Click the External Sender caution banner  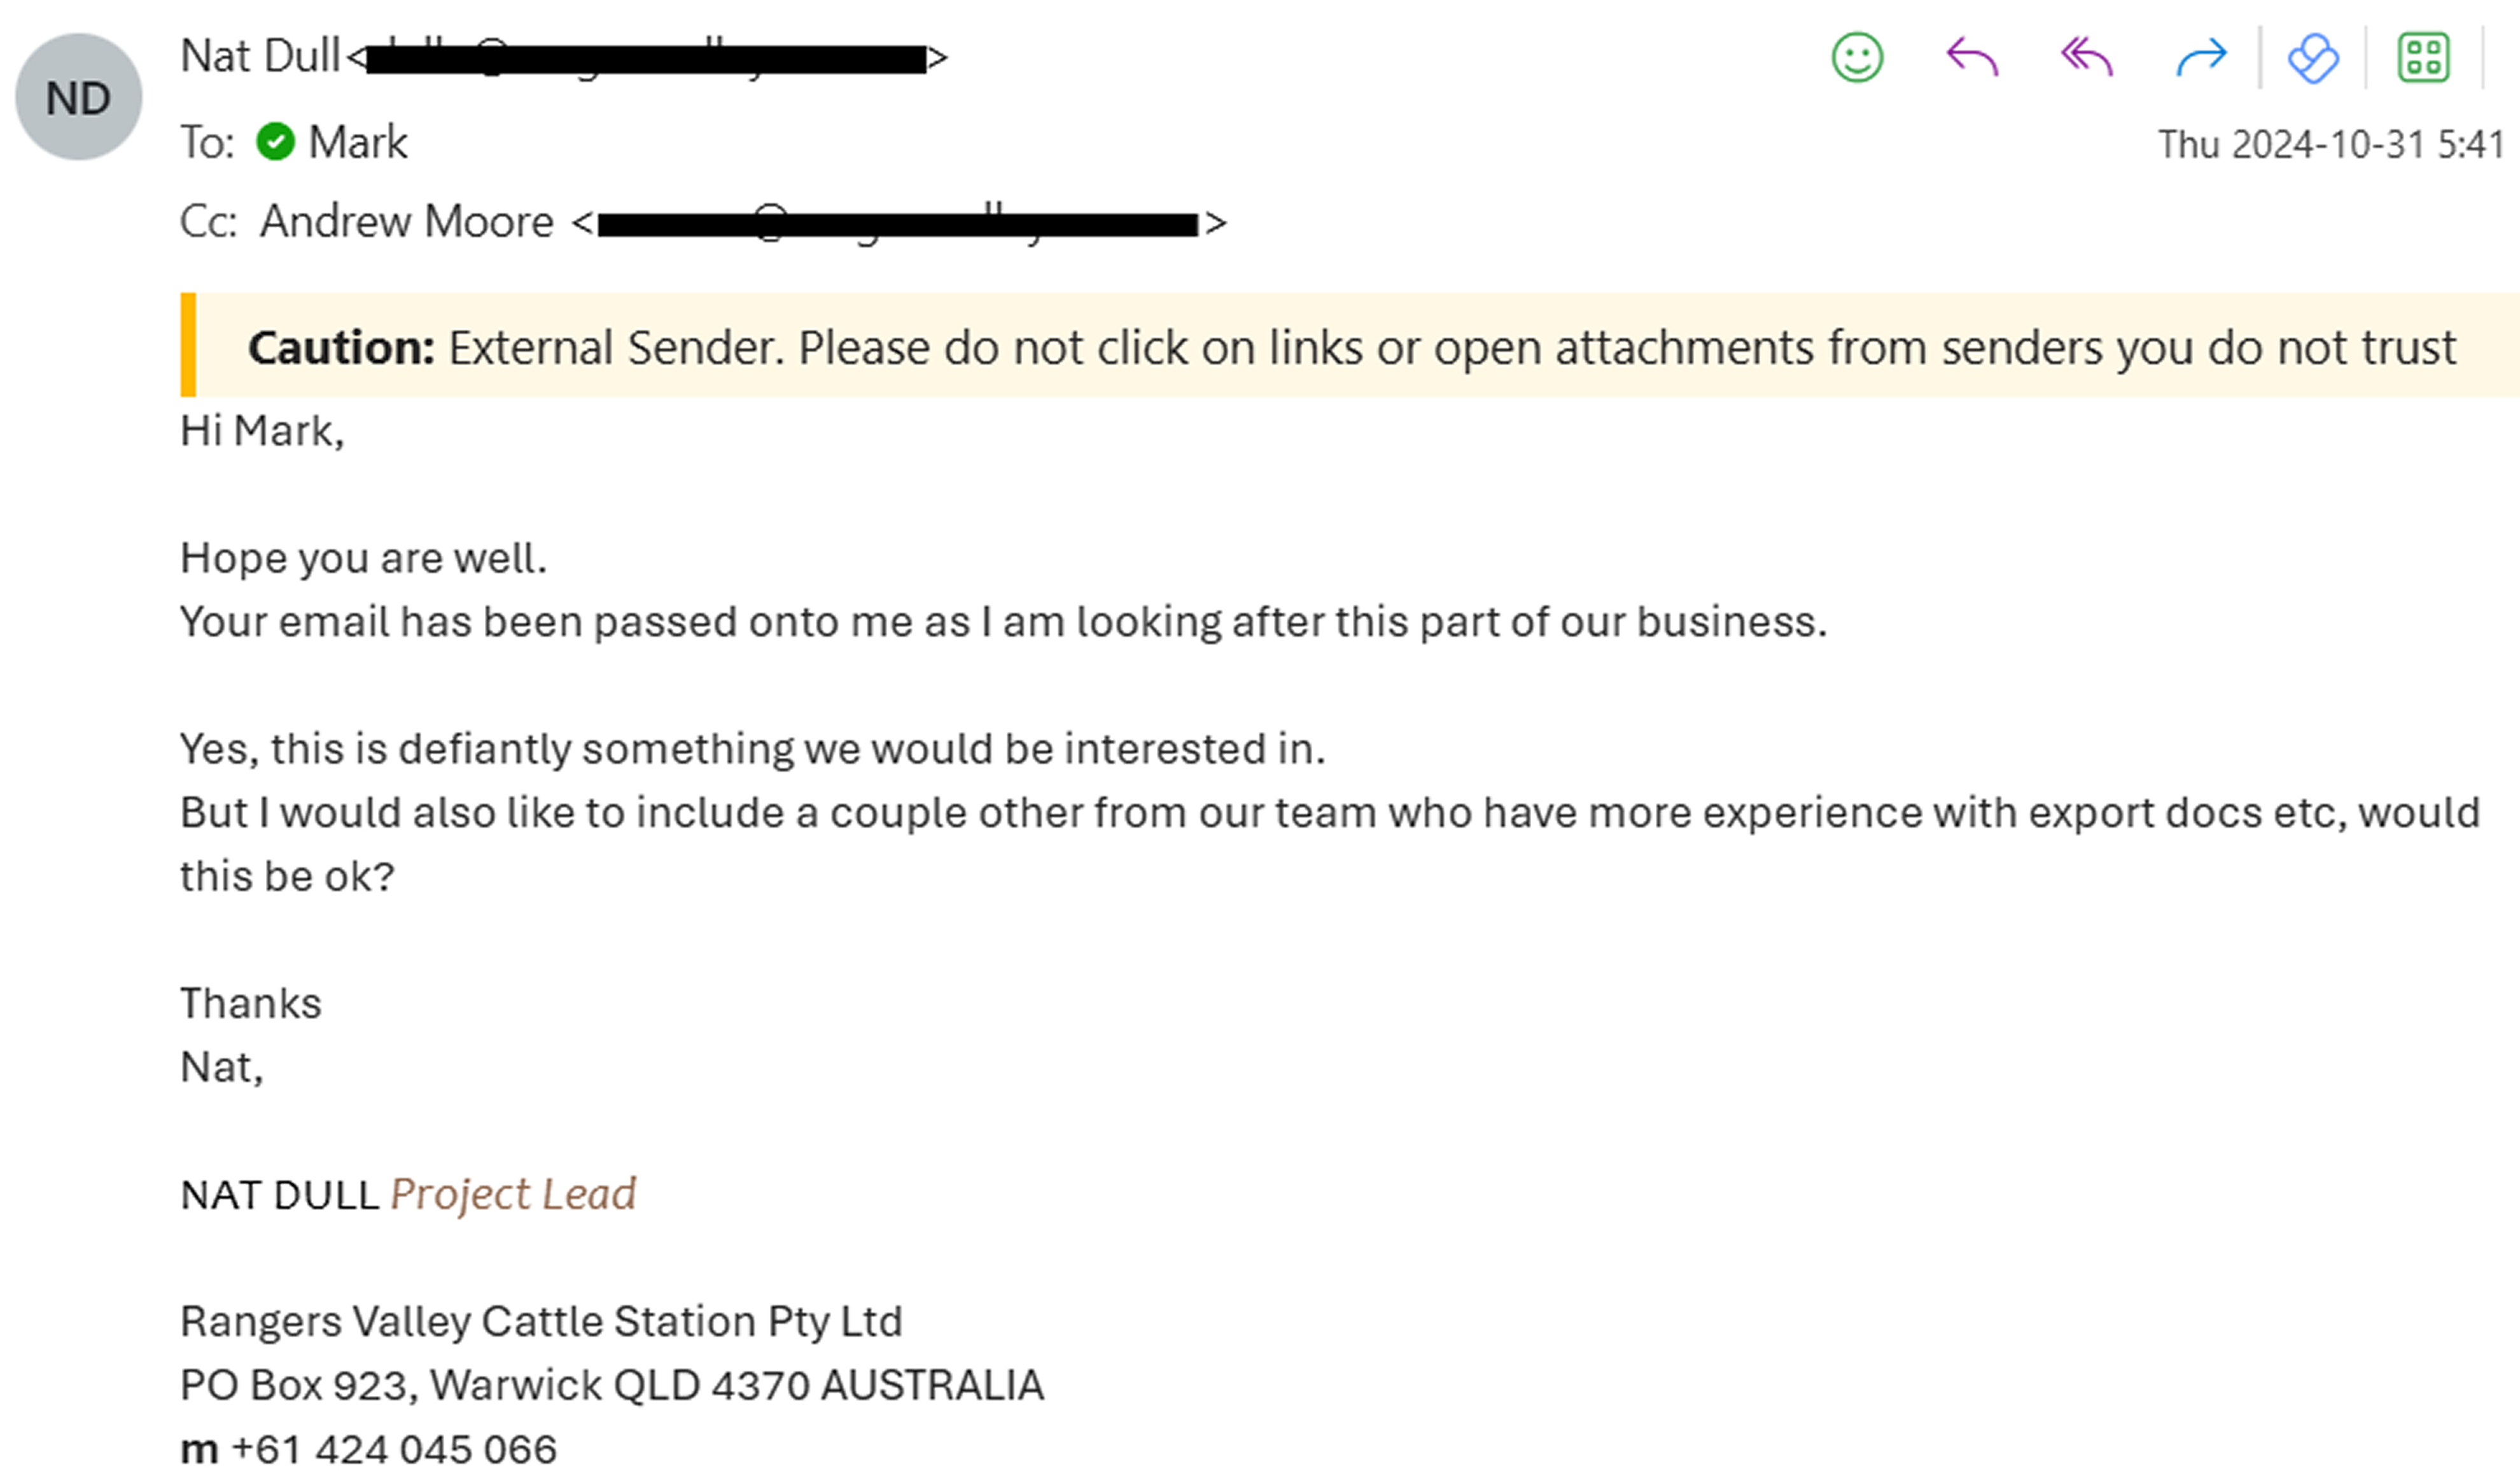tap(1350, 345)
